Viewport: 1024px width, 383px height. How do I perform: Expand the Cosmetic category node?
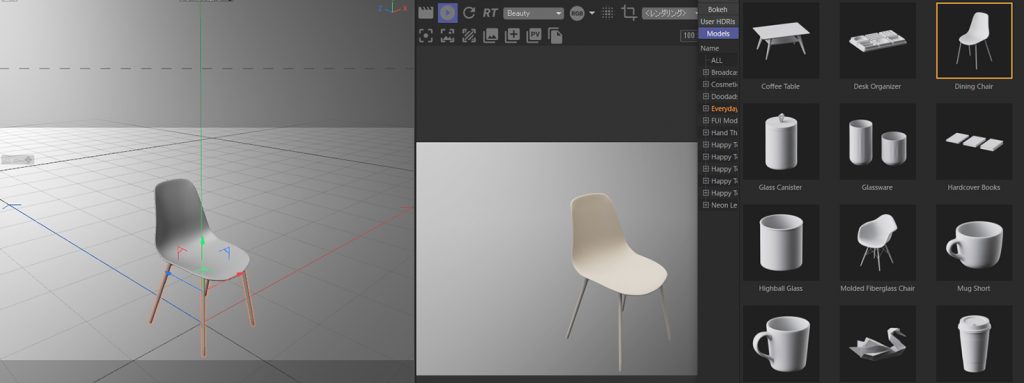point(705,84)
